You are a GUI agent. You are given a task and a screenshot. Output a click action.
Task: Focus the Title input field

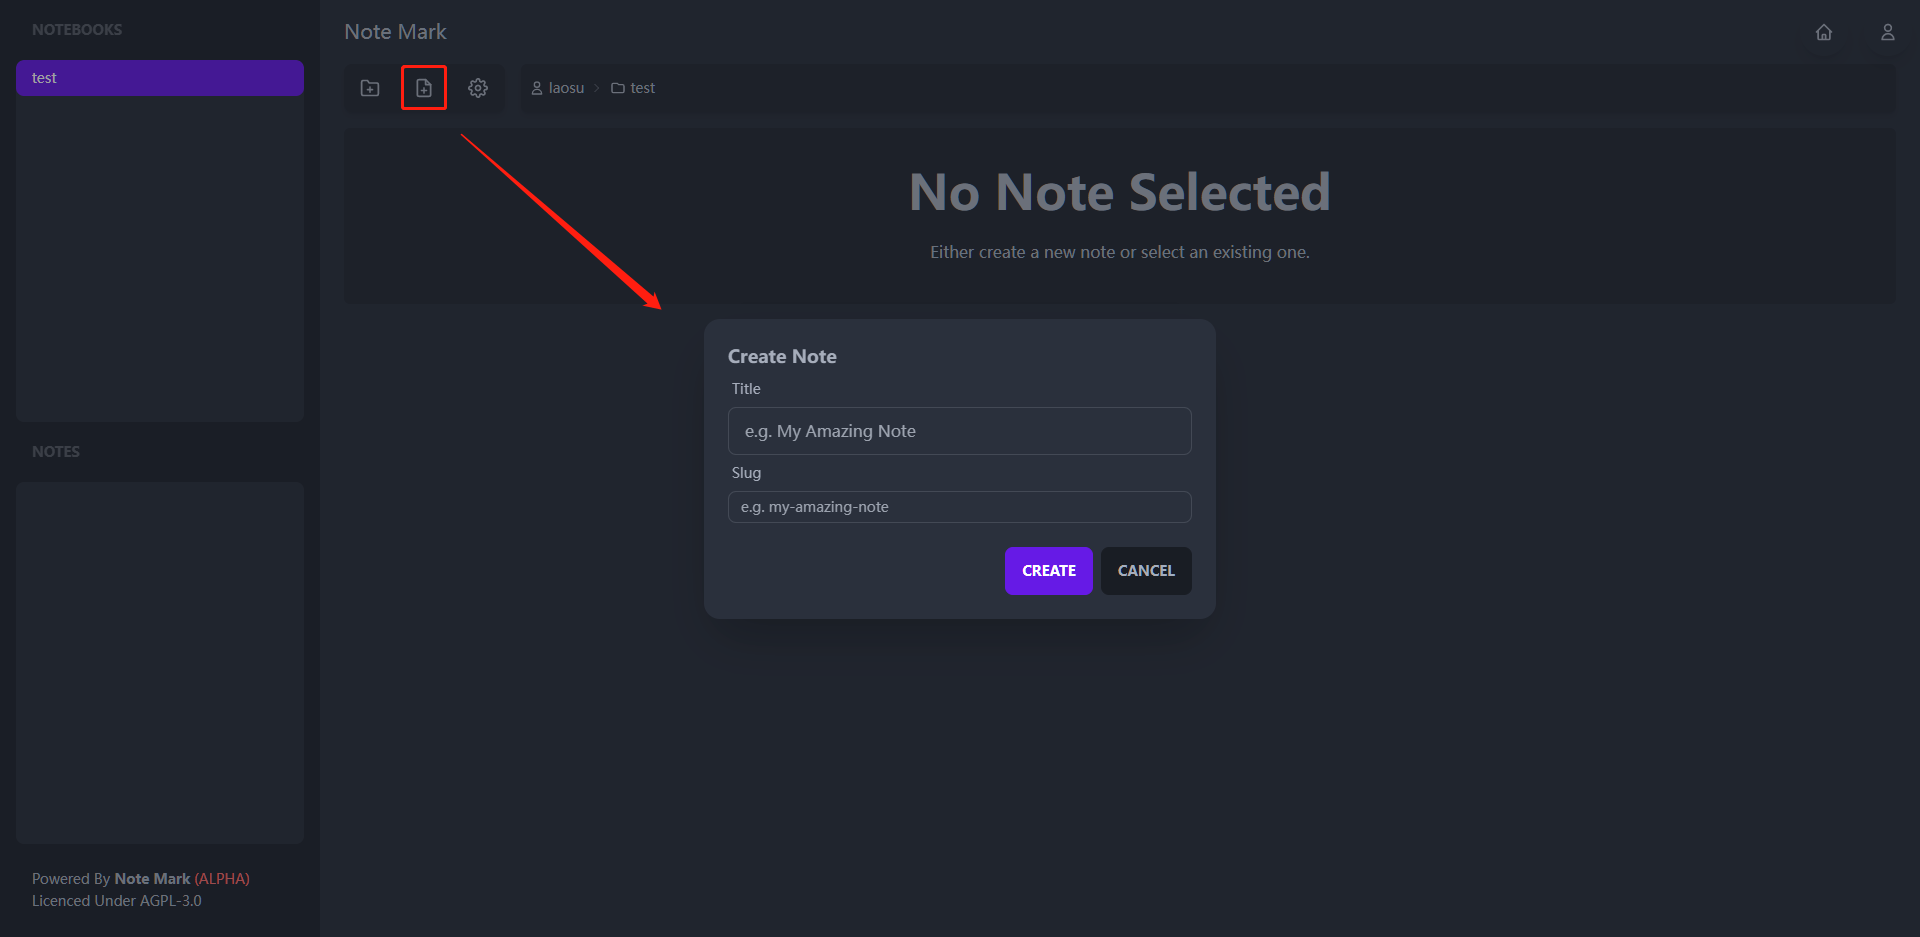959,430
